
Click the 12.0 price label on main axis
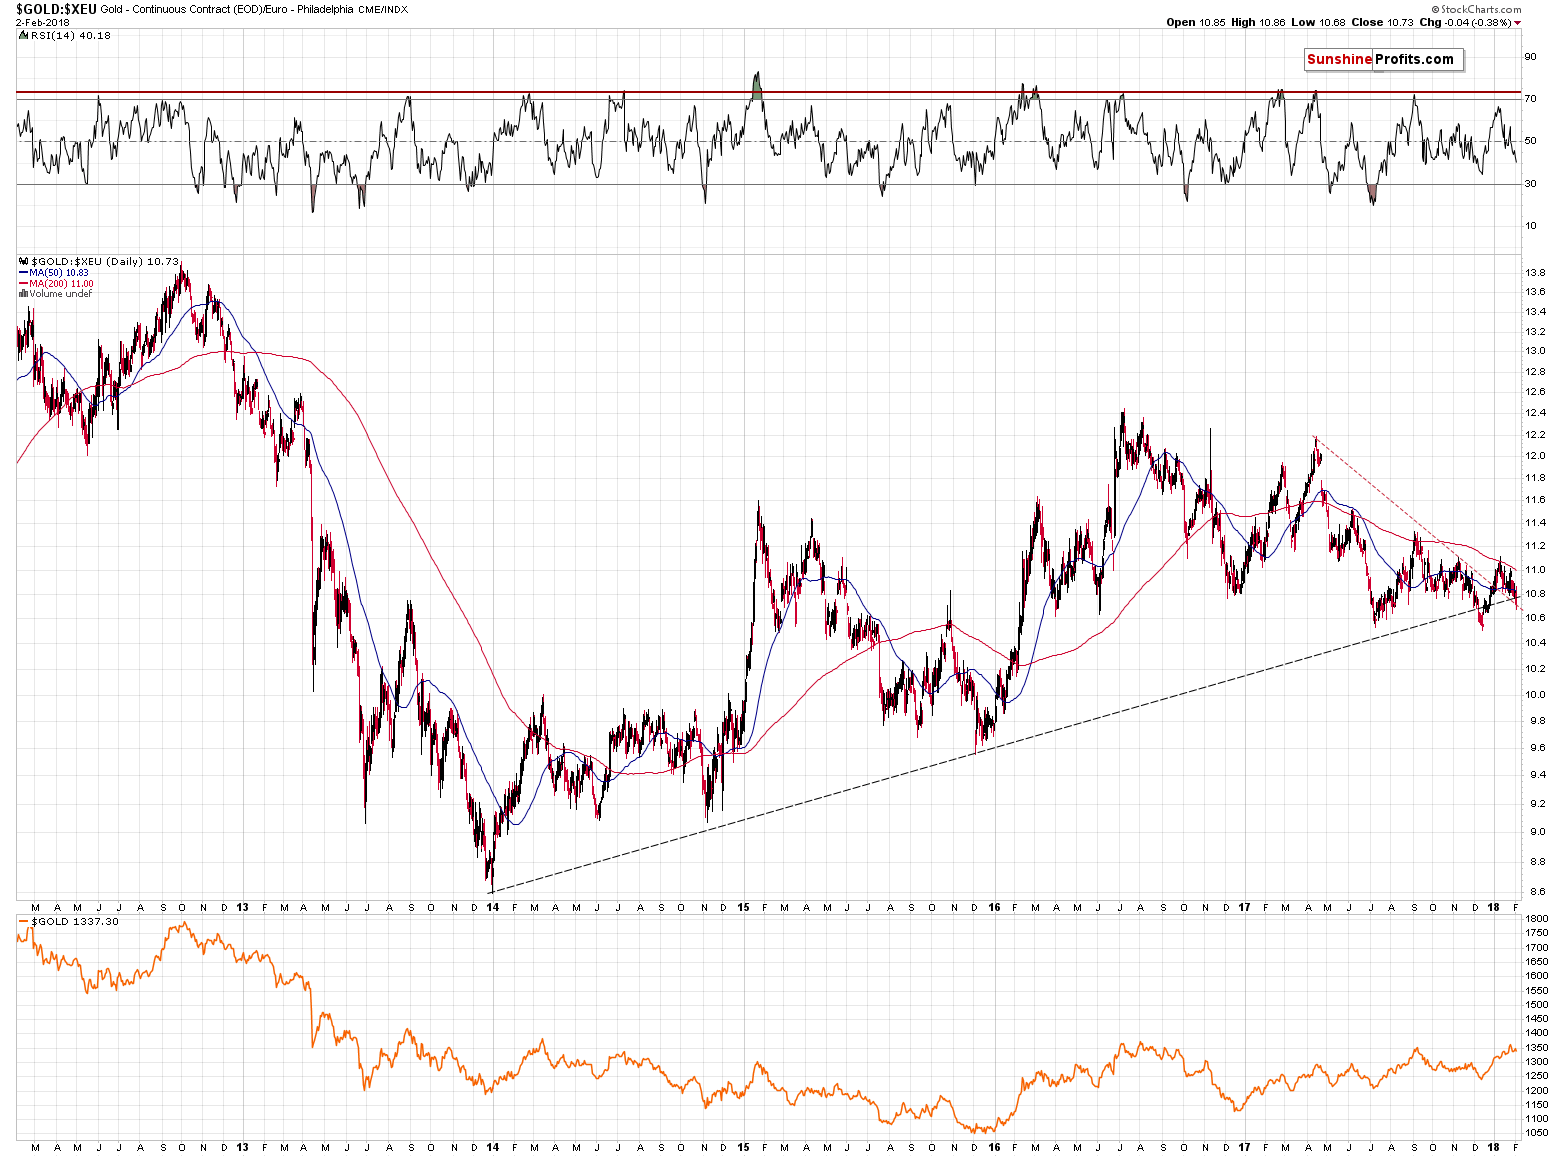[1535, 456]
